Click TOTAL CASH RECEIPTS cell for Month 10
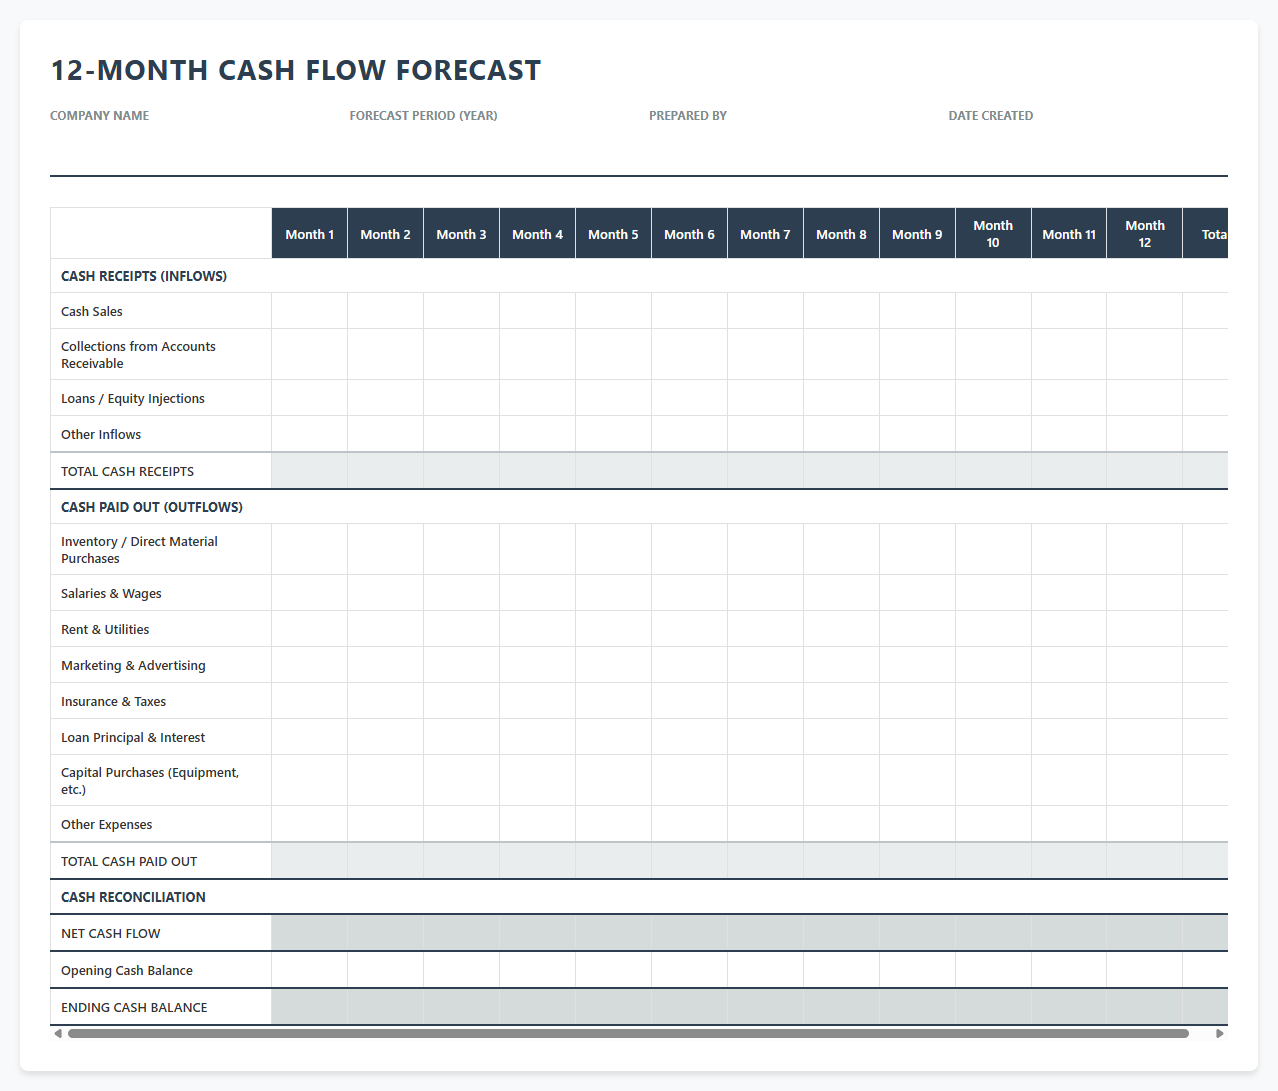 point(993,471)
